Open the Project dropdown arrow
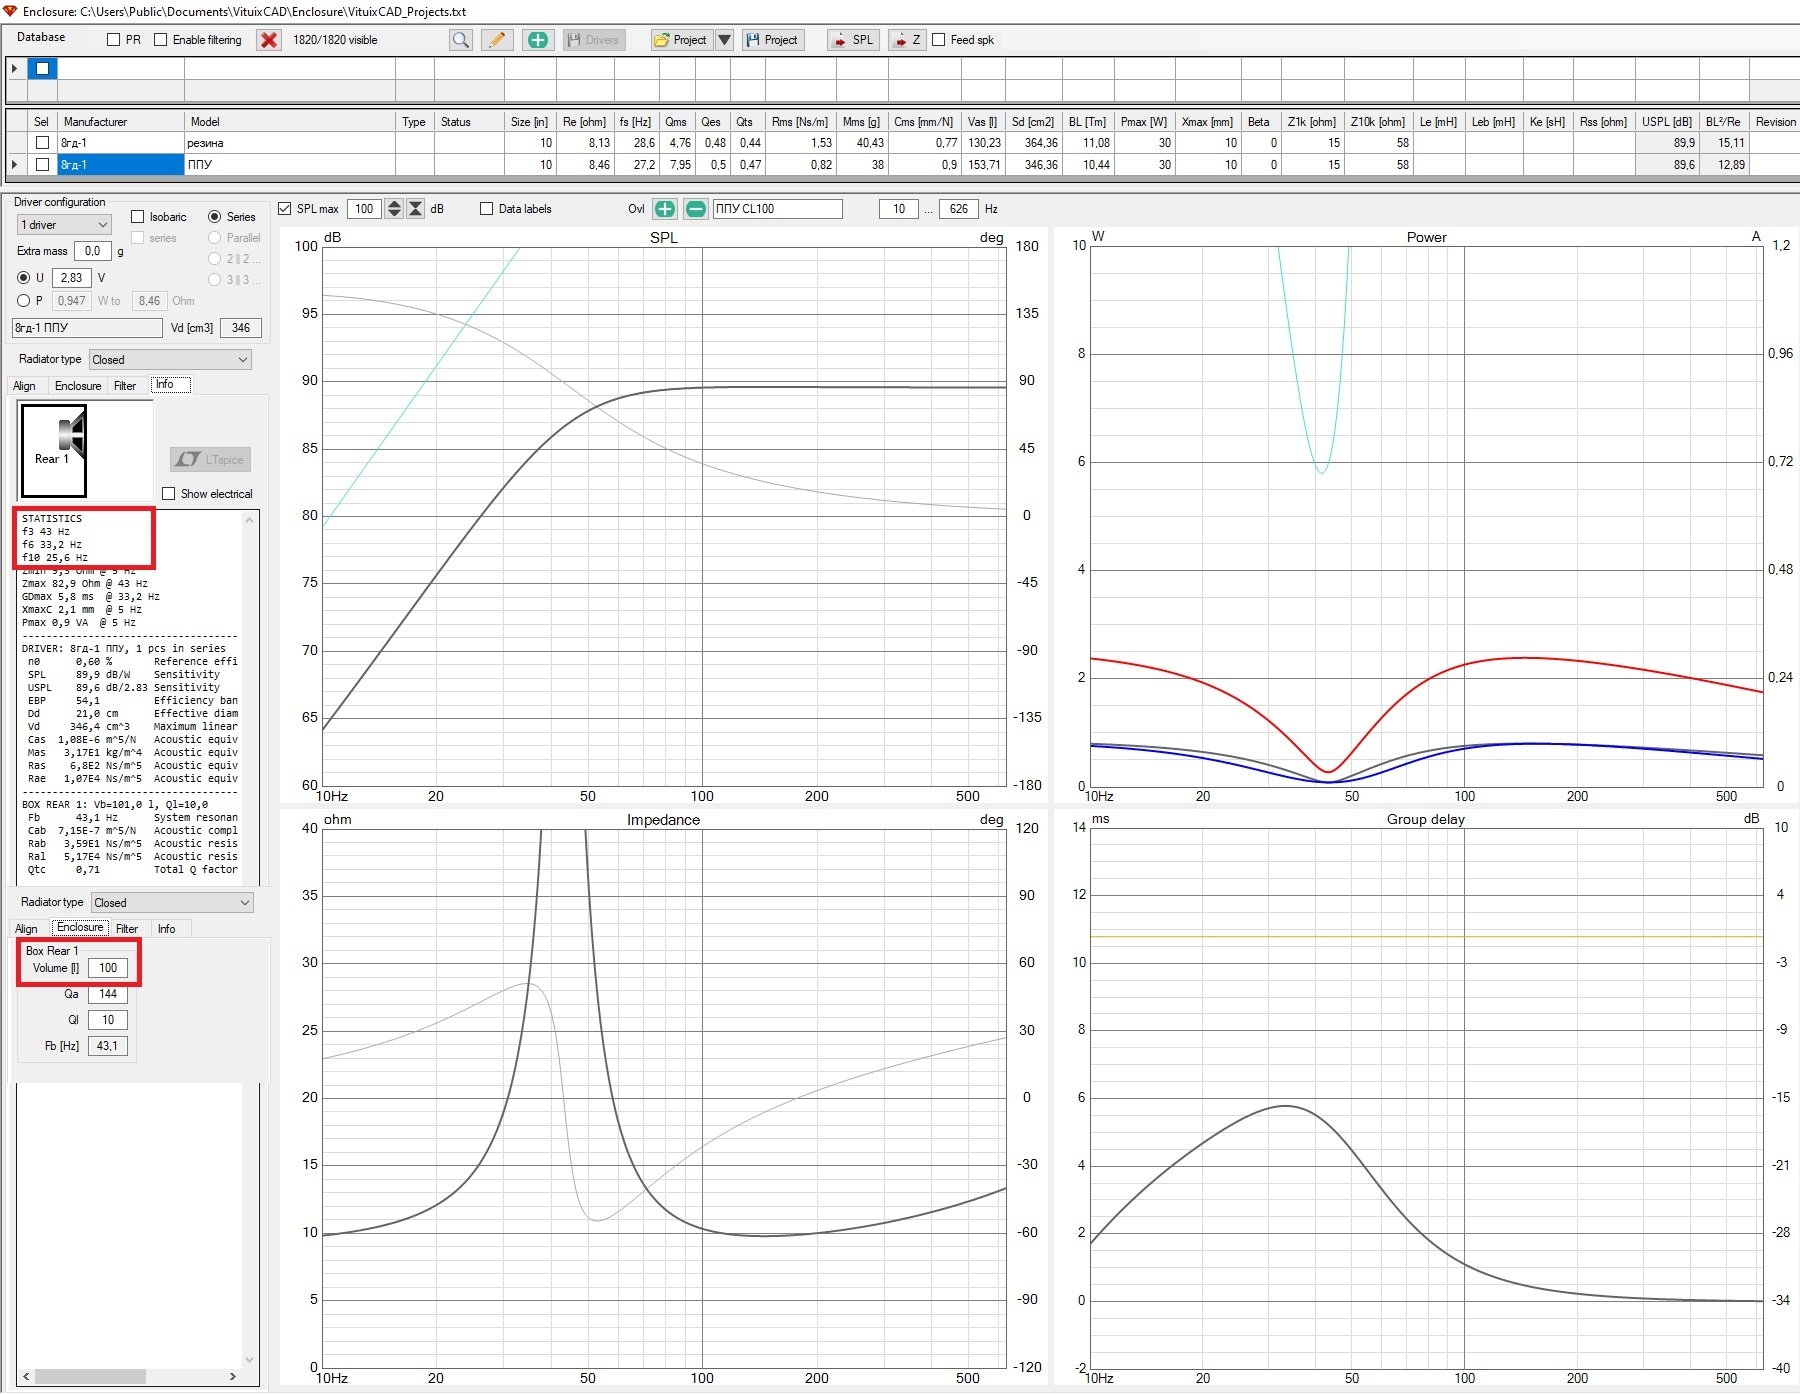This screenshot has width=1800, height=1394. [x=725, y=40]
